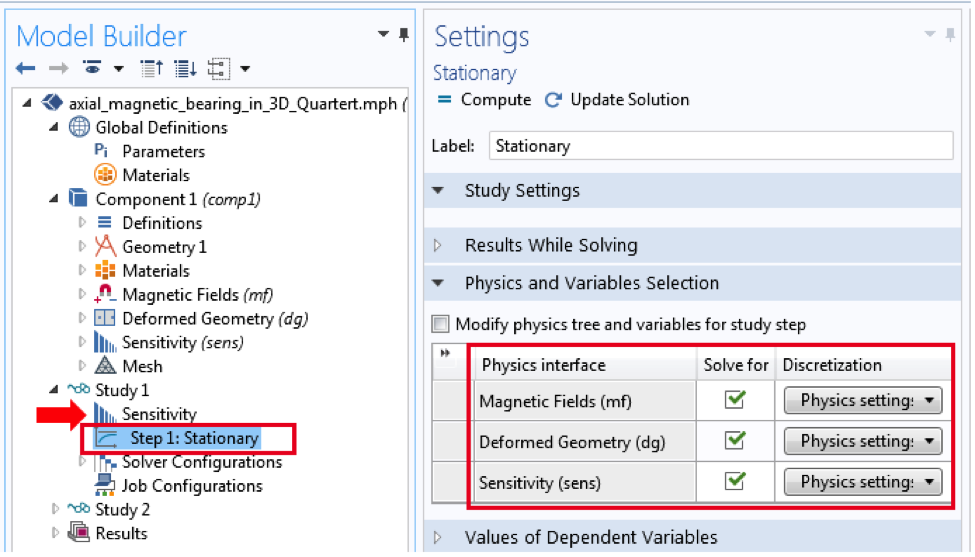Click the Study 1 icon
Screen dimensions: 975x557
click(x=78, y=389)
